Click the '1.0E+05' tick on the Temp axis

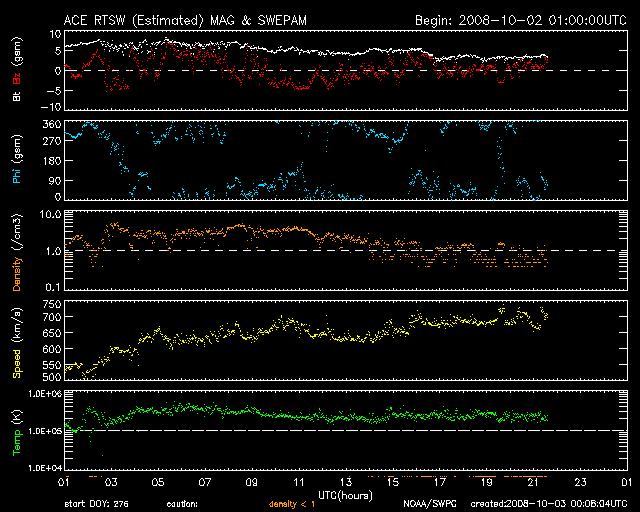(45, 431)
